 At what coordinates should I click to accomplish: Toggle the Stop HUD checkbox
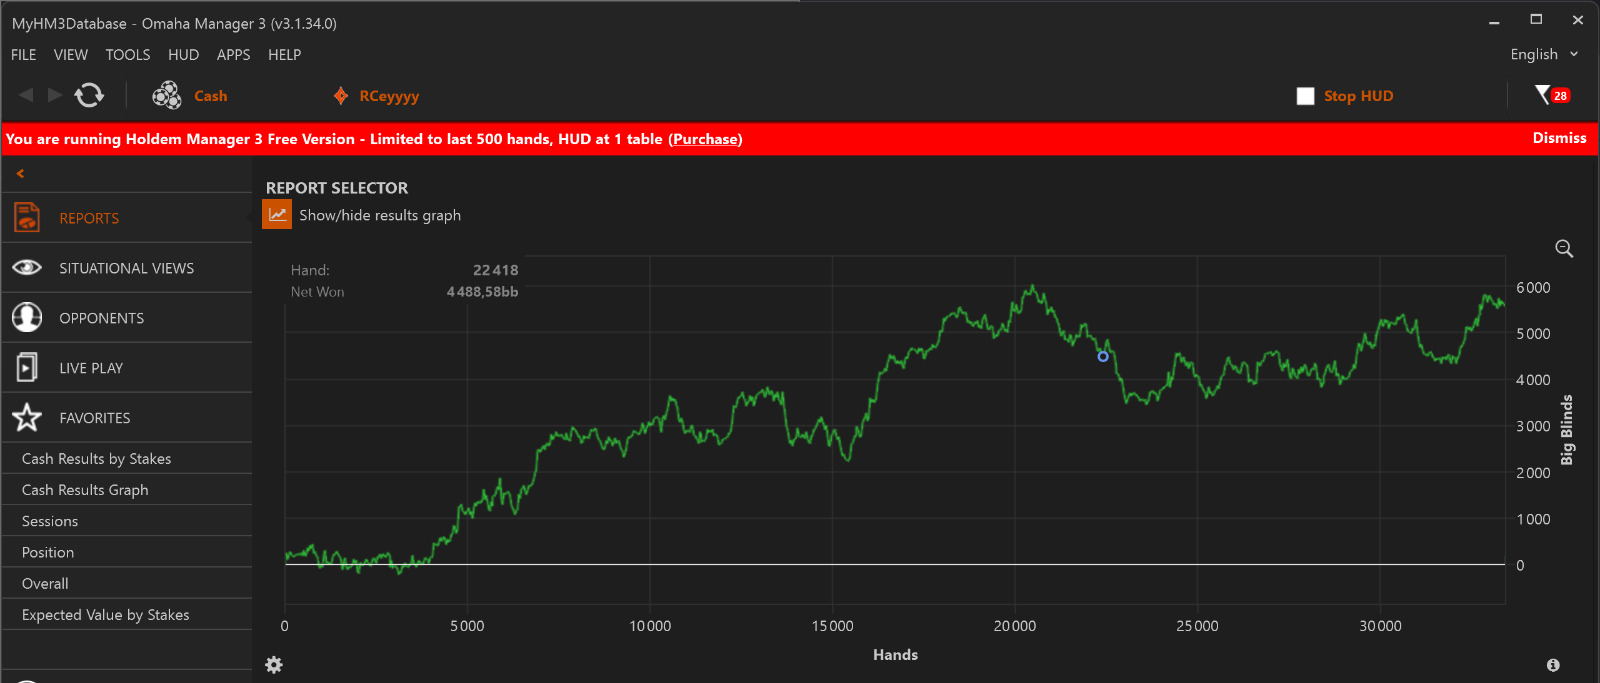pos(1305,96)
